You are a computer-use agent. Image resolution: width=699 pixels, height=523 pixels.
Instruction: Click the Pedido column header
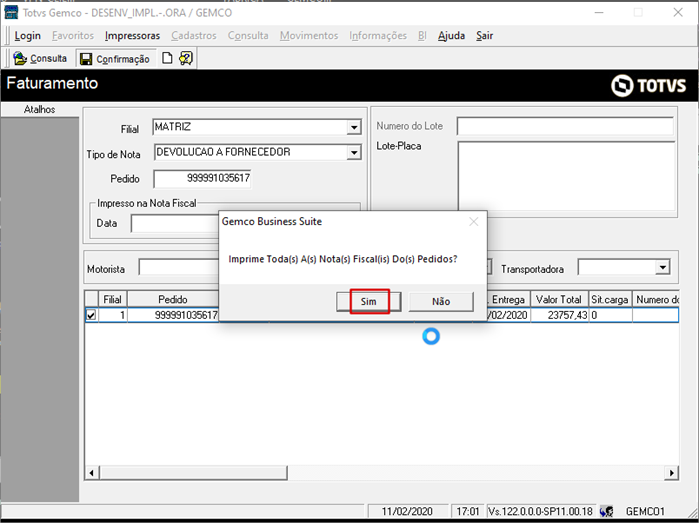coord(173,299)
